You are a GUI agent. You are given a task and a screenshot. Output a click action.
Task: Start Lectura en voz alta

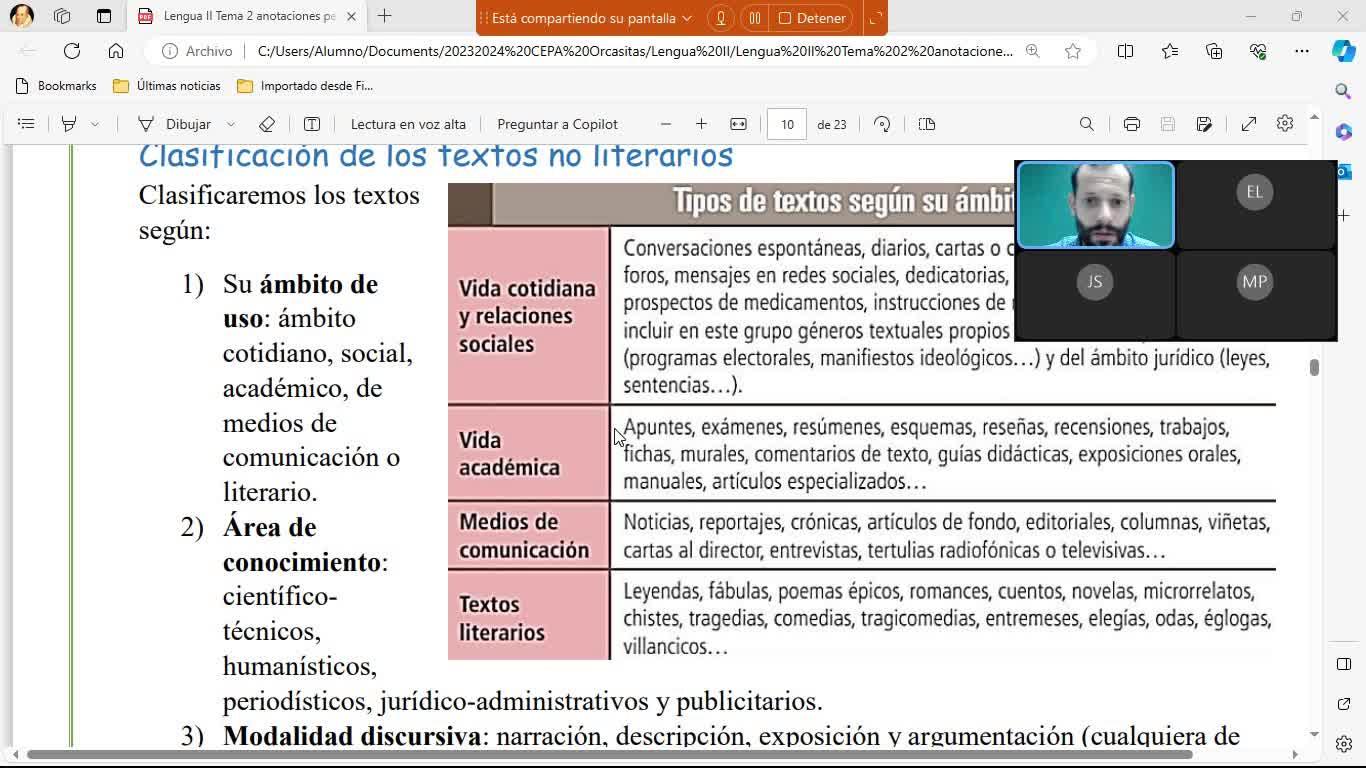tap(408, 124)
